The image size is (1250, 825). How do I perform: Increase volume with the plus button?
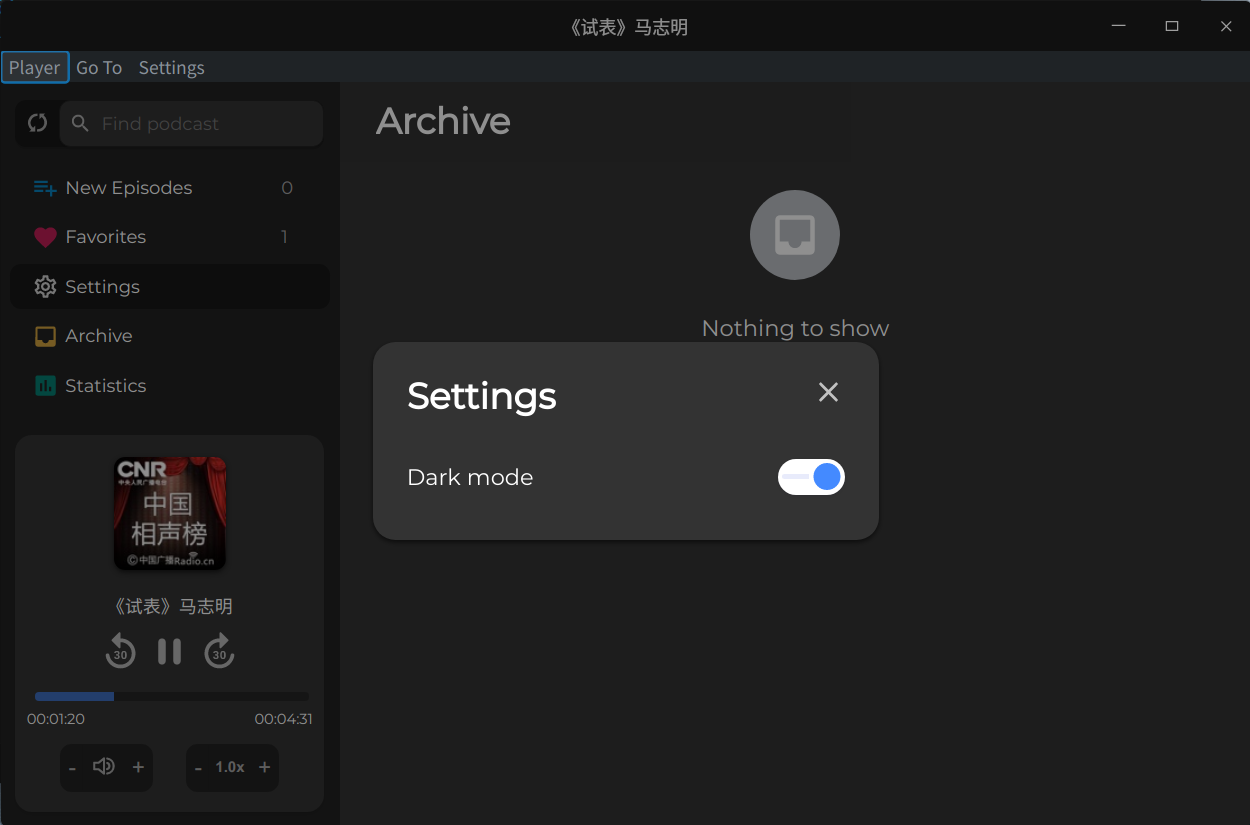[138, 767]
